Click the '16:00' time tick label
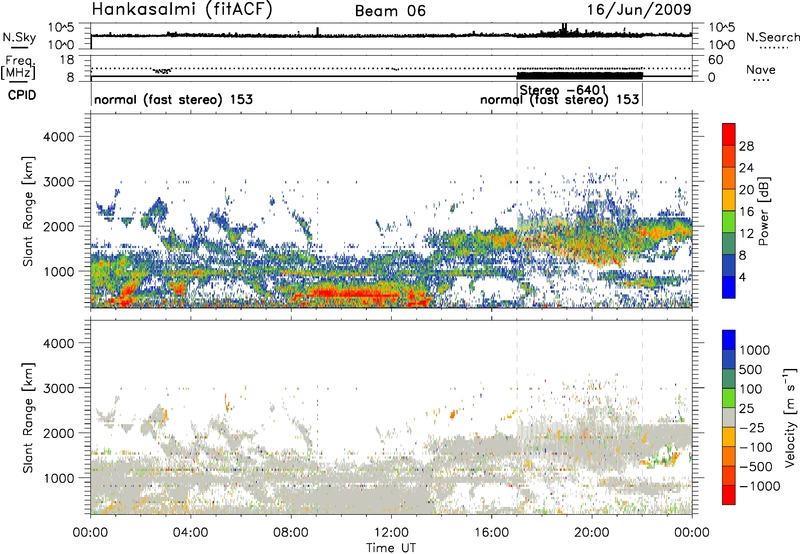 tap(491, 533)
